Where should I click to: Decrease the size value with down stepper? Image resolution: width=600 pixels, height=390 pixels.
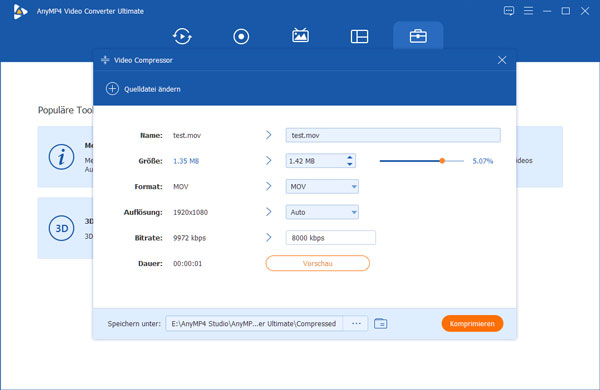pyautogui.click(x=350, y=164)
